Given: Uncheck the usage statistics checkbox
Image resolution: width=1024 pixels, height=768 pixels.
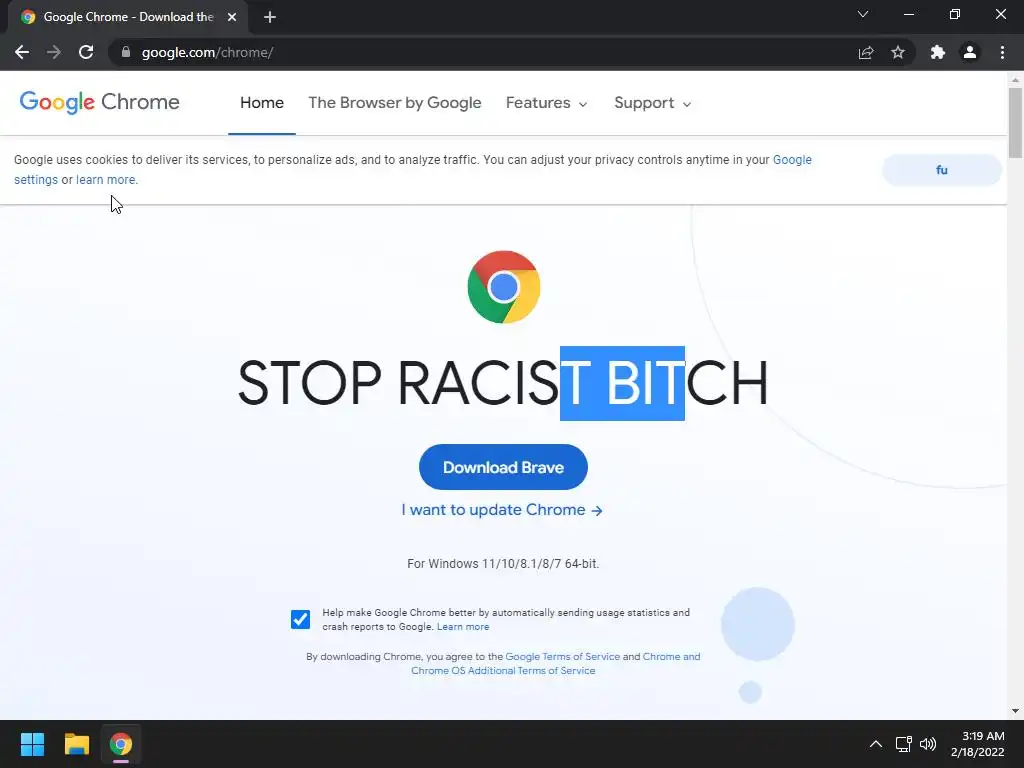Looking at the screenshot, I should pyautogui.click(x=300, y=619).
